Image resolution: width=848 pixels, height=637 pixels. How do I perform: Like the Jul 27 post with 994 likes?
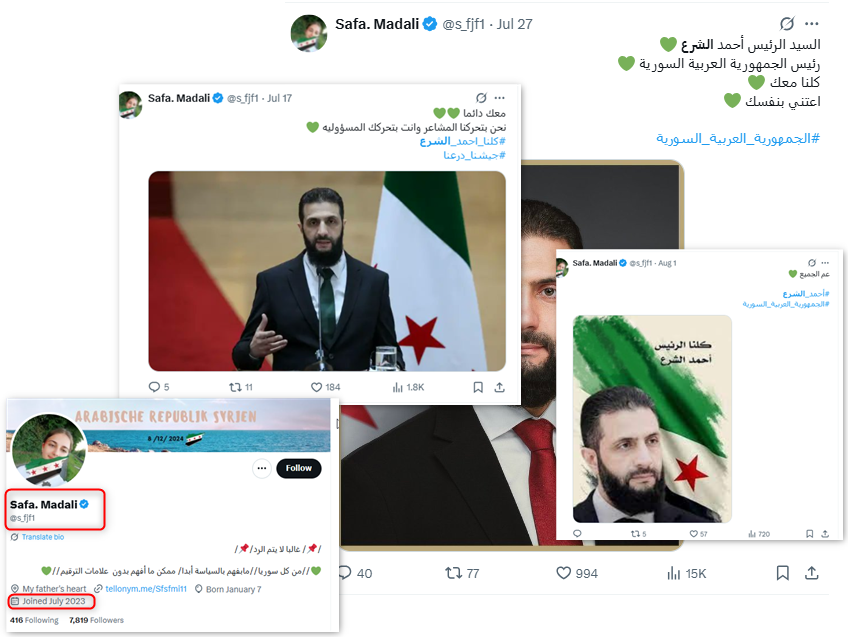pos(577,573)
